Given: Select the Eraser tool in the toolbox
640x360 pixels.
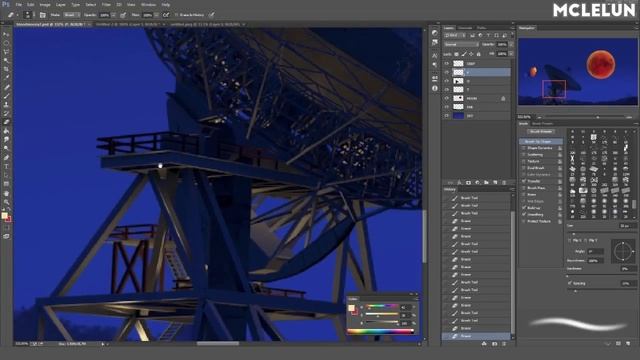Looking at the screenshot, I should pos(7,122).
